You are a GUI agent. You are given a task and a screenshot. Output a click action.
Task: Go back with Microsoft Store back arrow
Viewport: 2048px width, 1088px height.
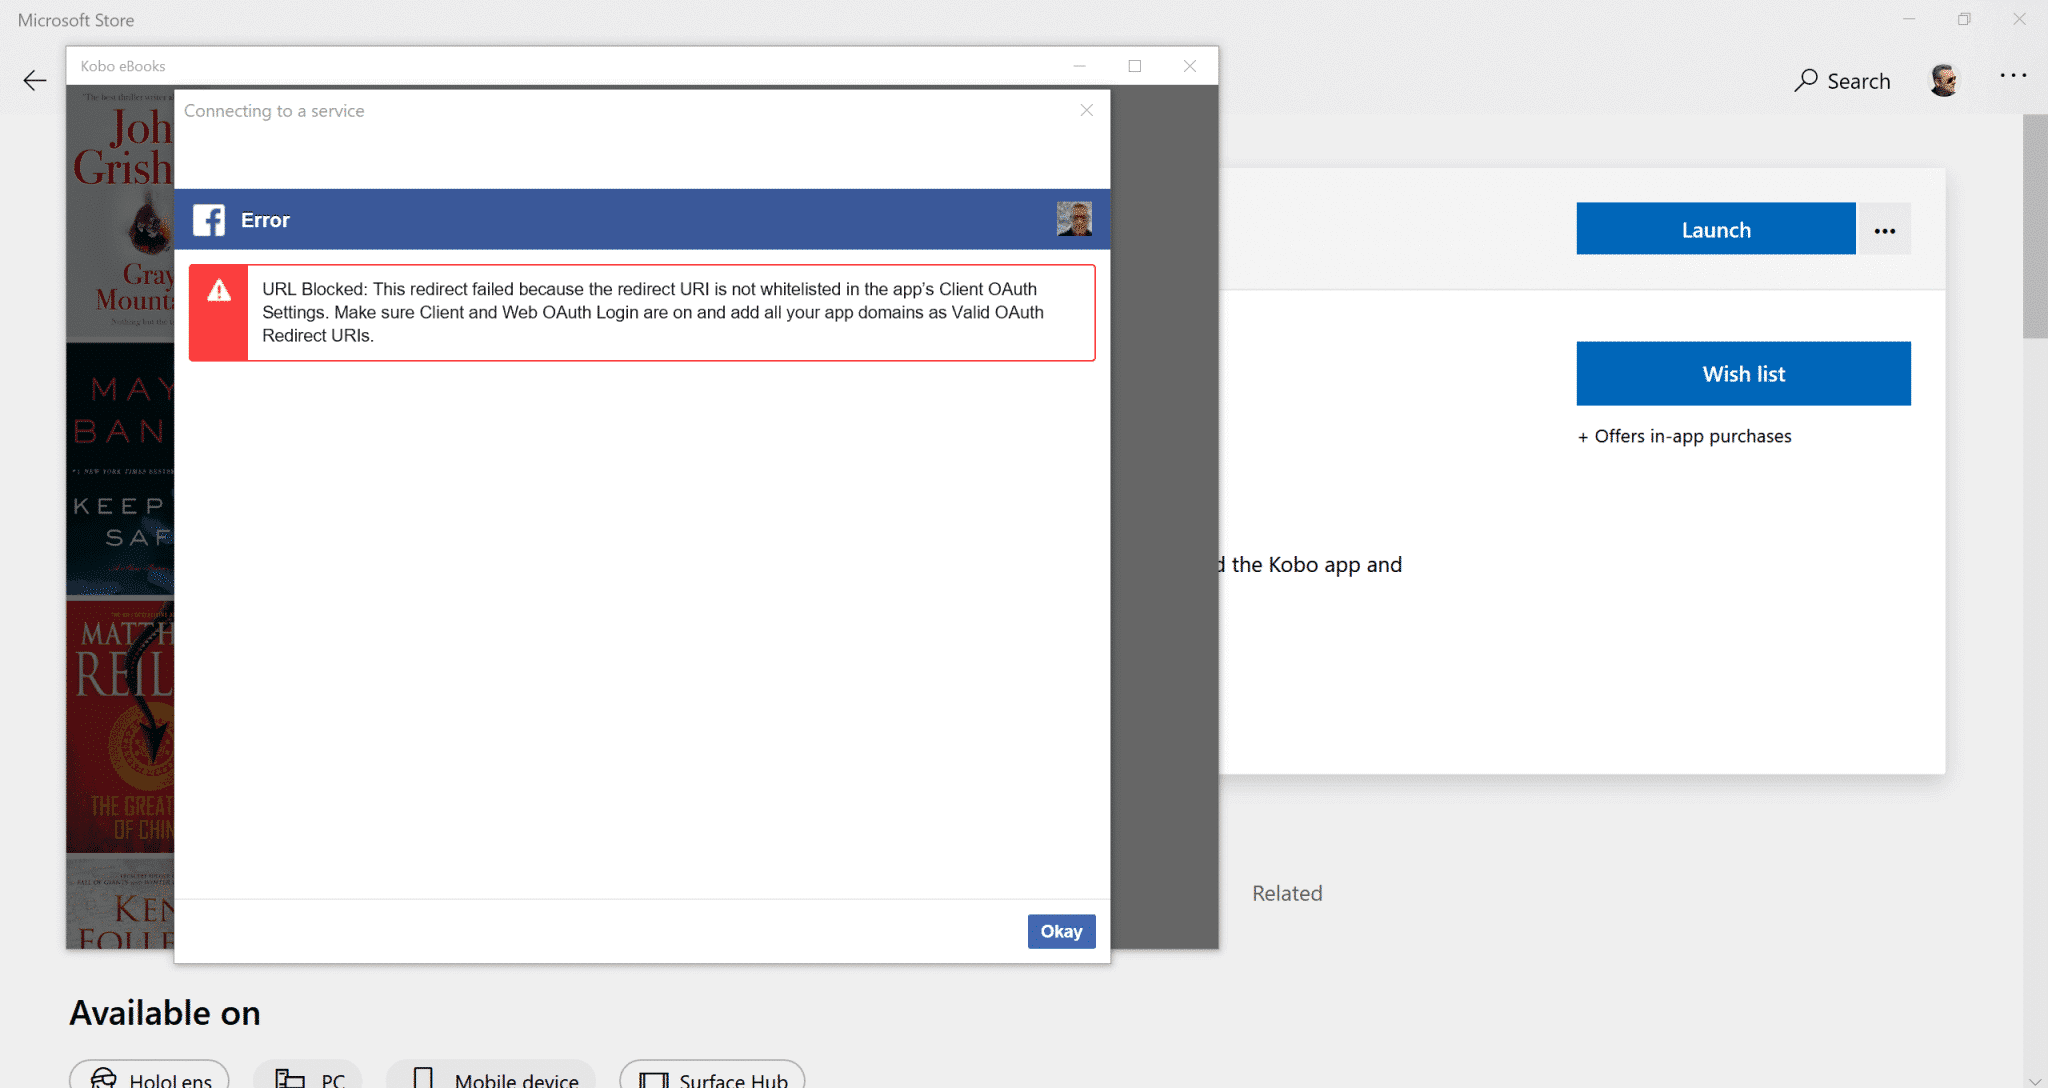click(x=35, y=81)
